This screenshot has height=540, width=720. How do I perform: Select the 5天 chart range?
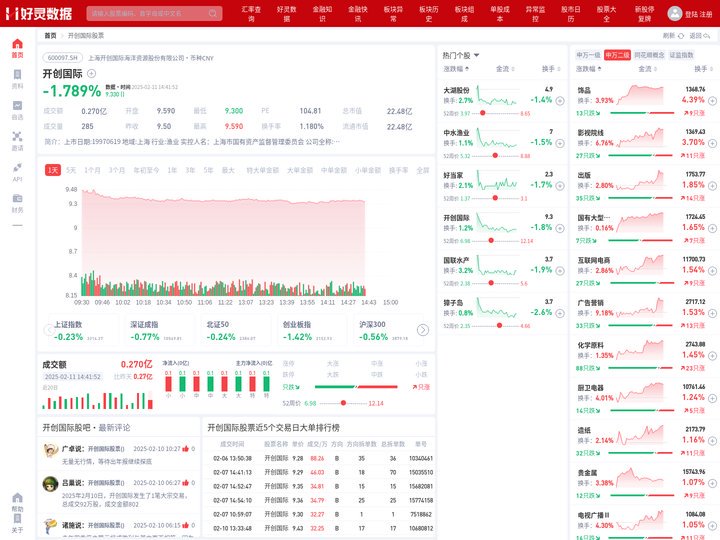click(x=71, y=170)
